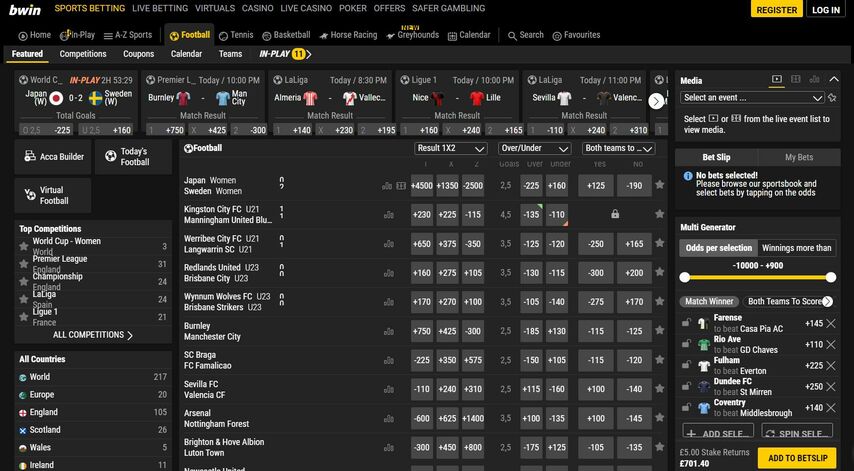
Task: Open live scoreboard icon for Japan Women match
Action: tap(401, 186)
